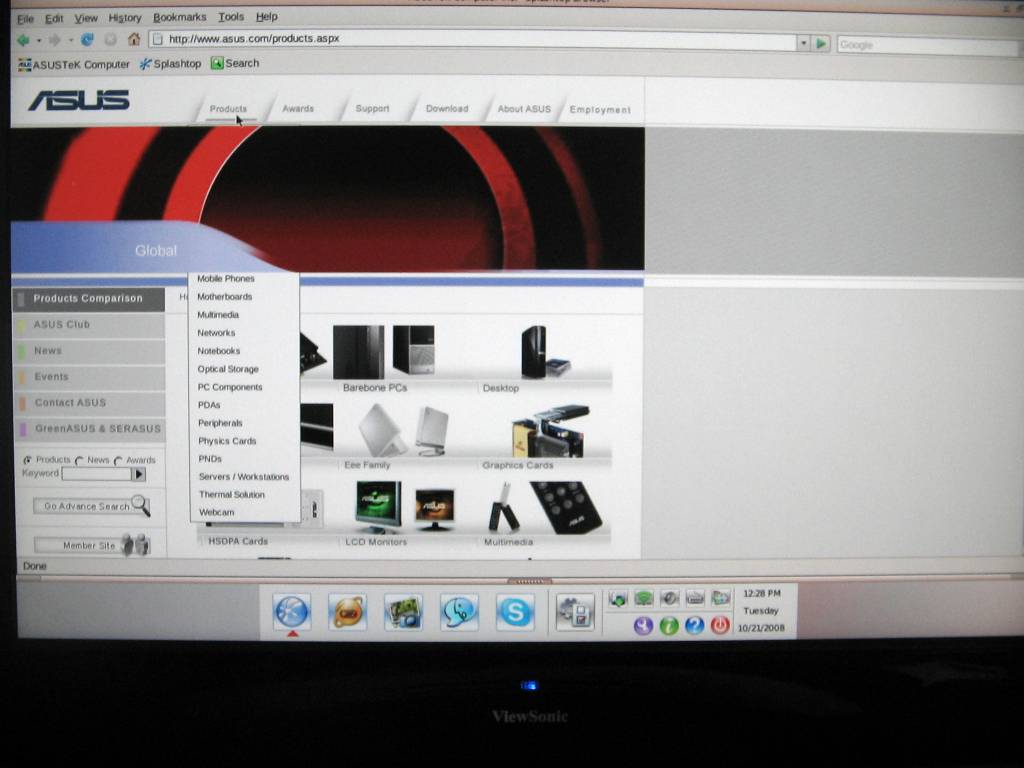The width and height of the screenshot is (1024, 768).
Task: Open the Help menu
Action: pos(266,16)
